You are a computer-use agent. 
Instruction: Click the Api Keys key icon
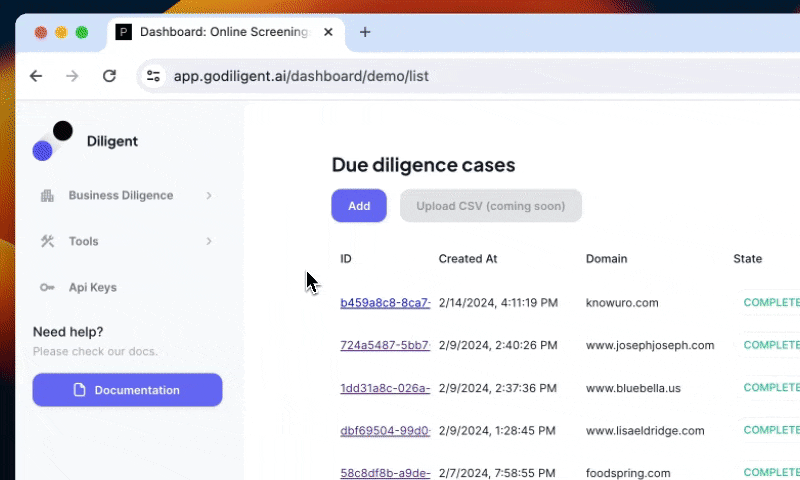[47, 287]
